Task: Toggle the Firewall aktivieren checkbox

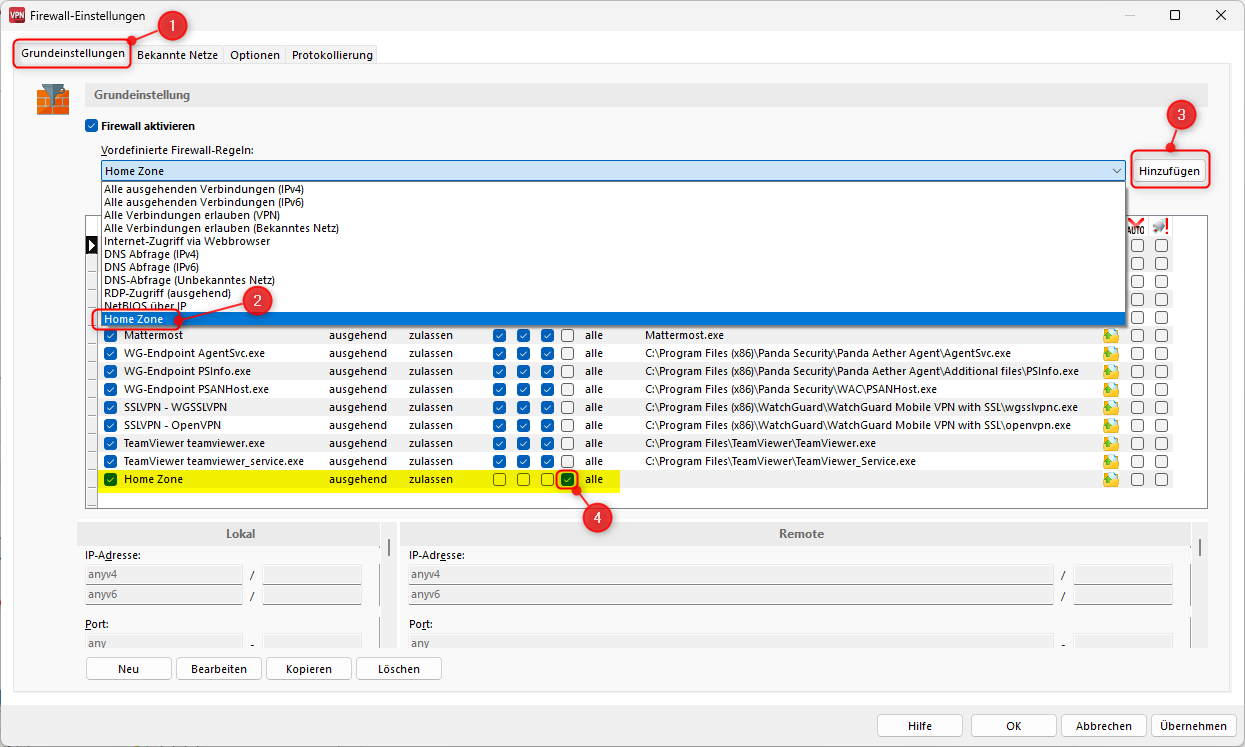Action: [92, 127]
